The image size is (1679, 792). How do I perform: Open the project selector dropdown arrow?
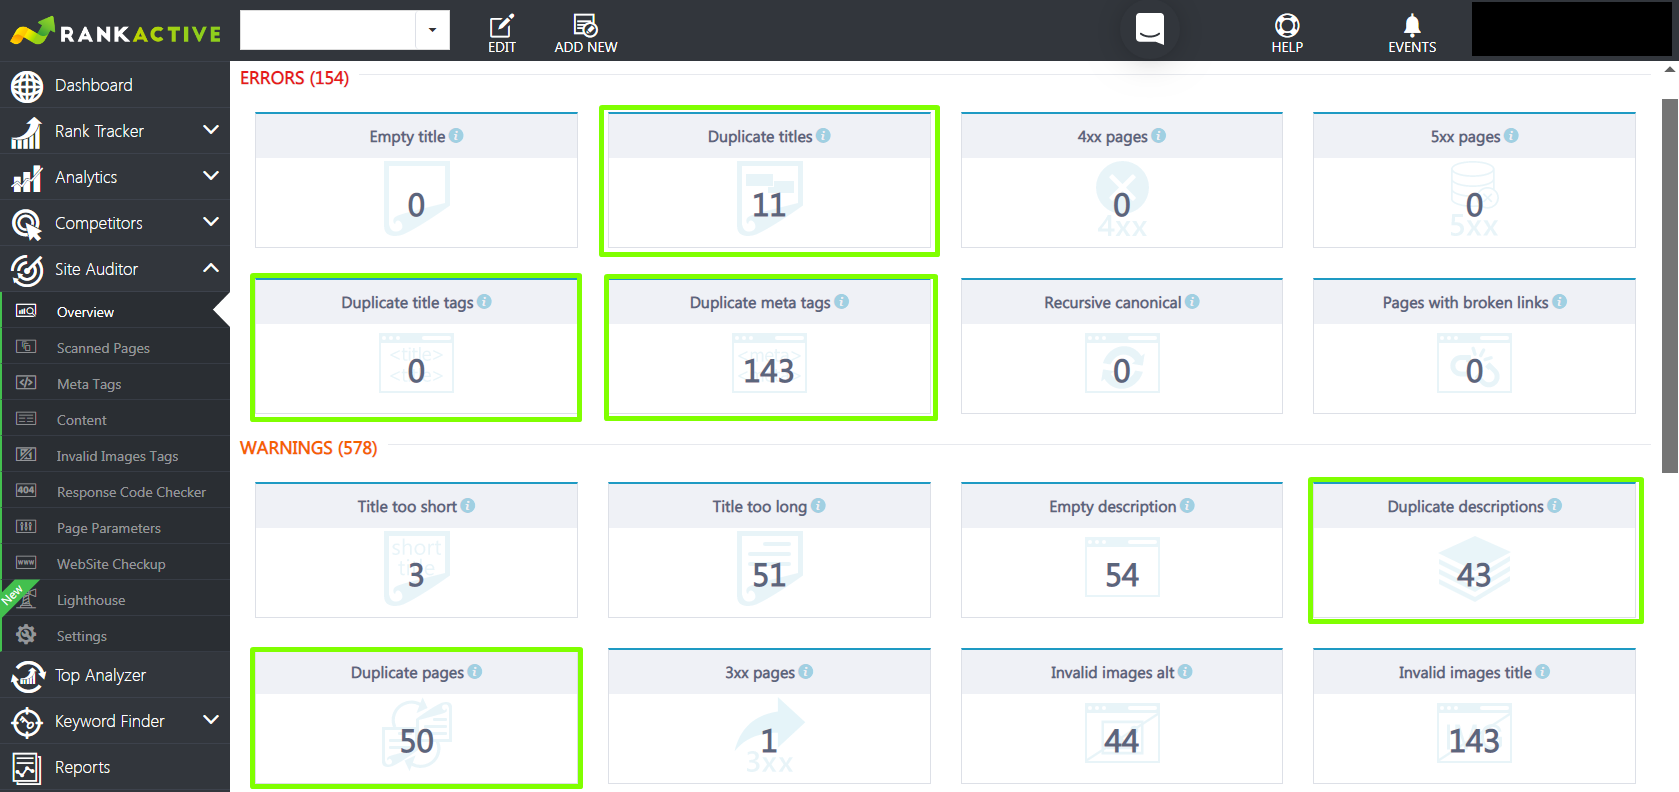(432, 30)
